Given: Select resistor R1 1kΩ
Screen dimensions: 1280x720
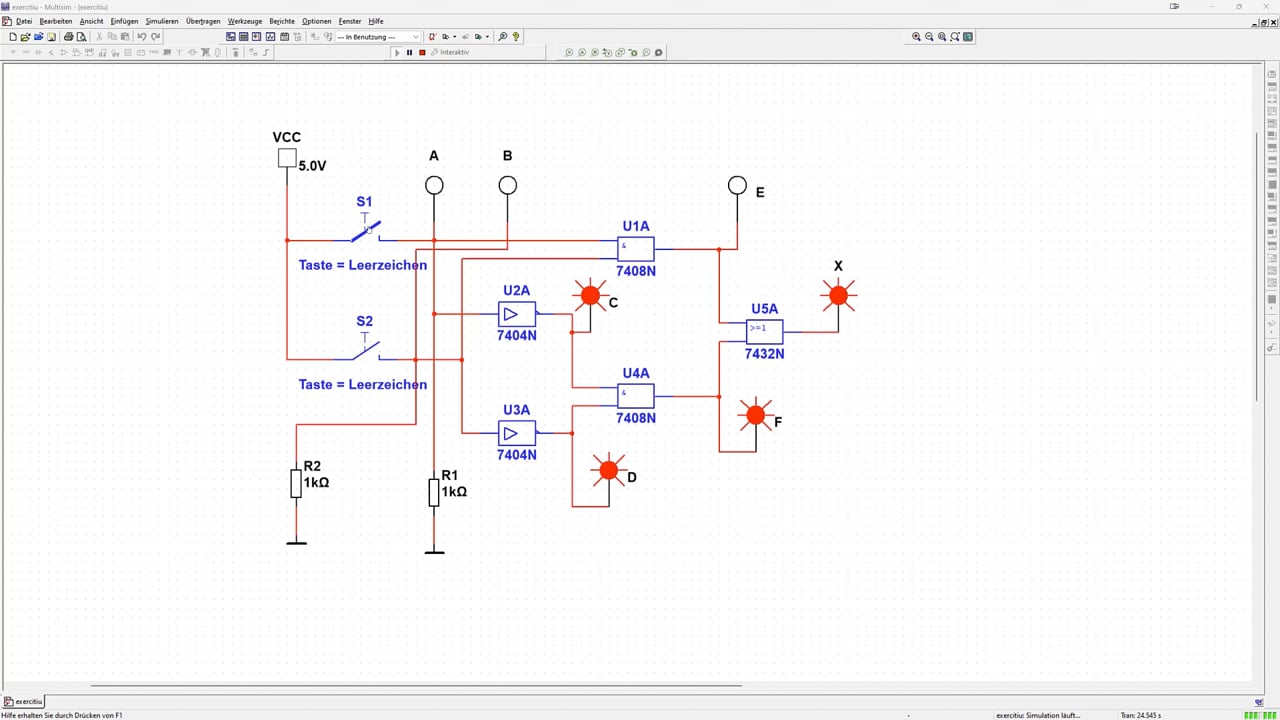Looking at the screenshot, I should pyautogui.click(x=434, y=492).
